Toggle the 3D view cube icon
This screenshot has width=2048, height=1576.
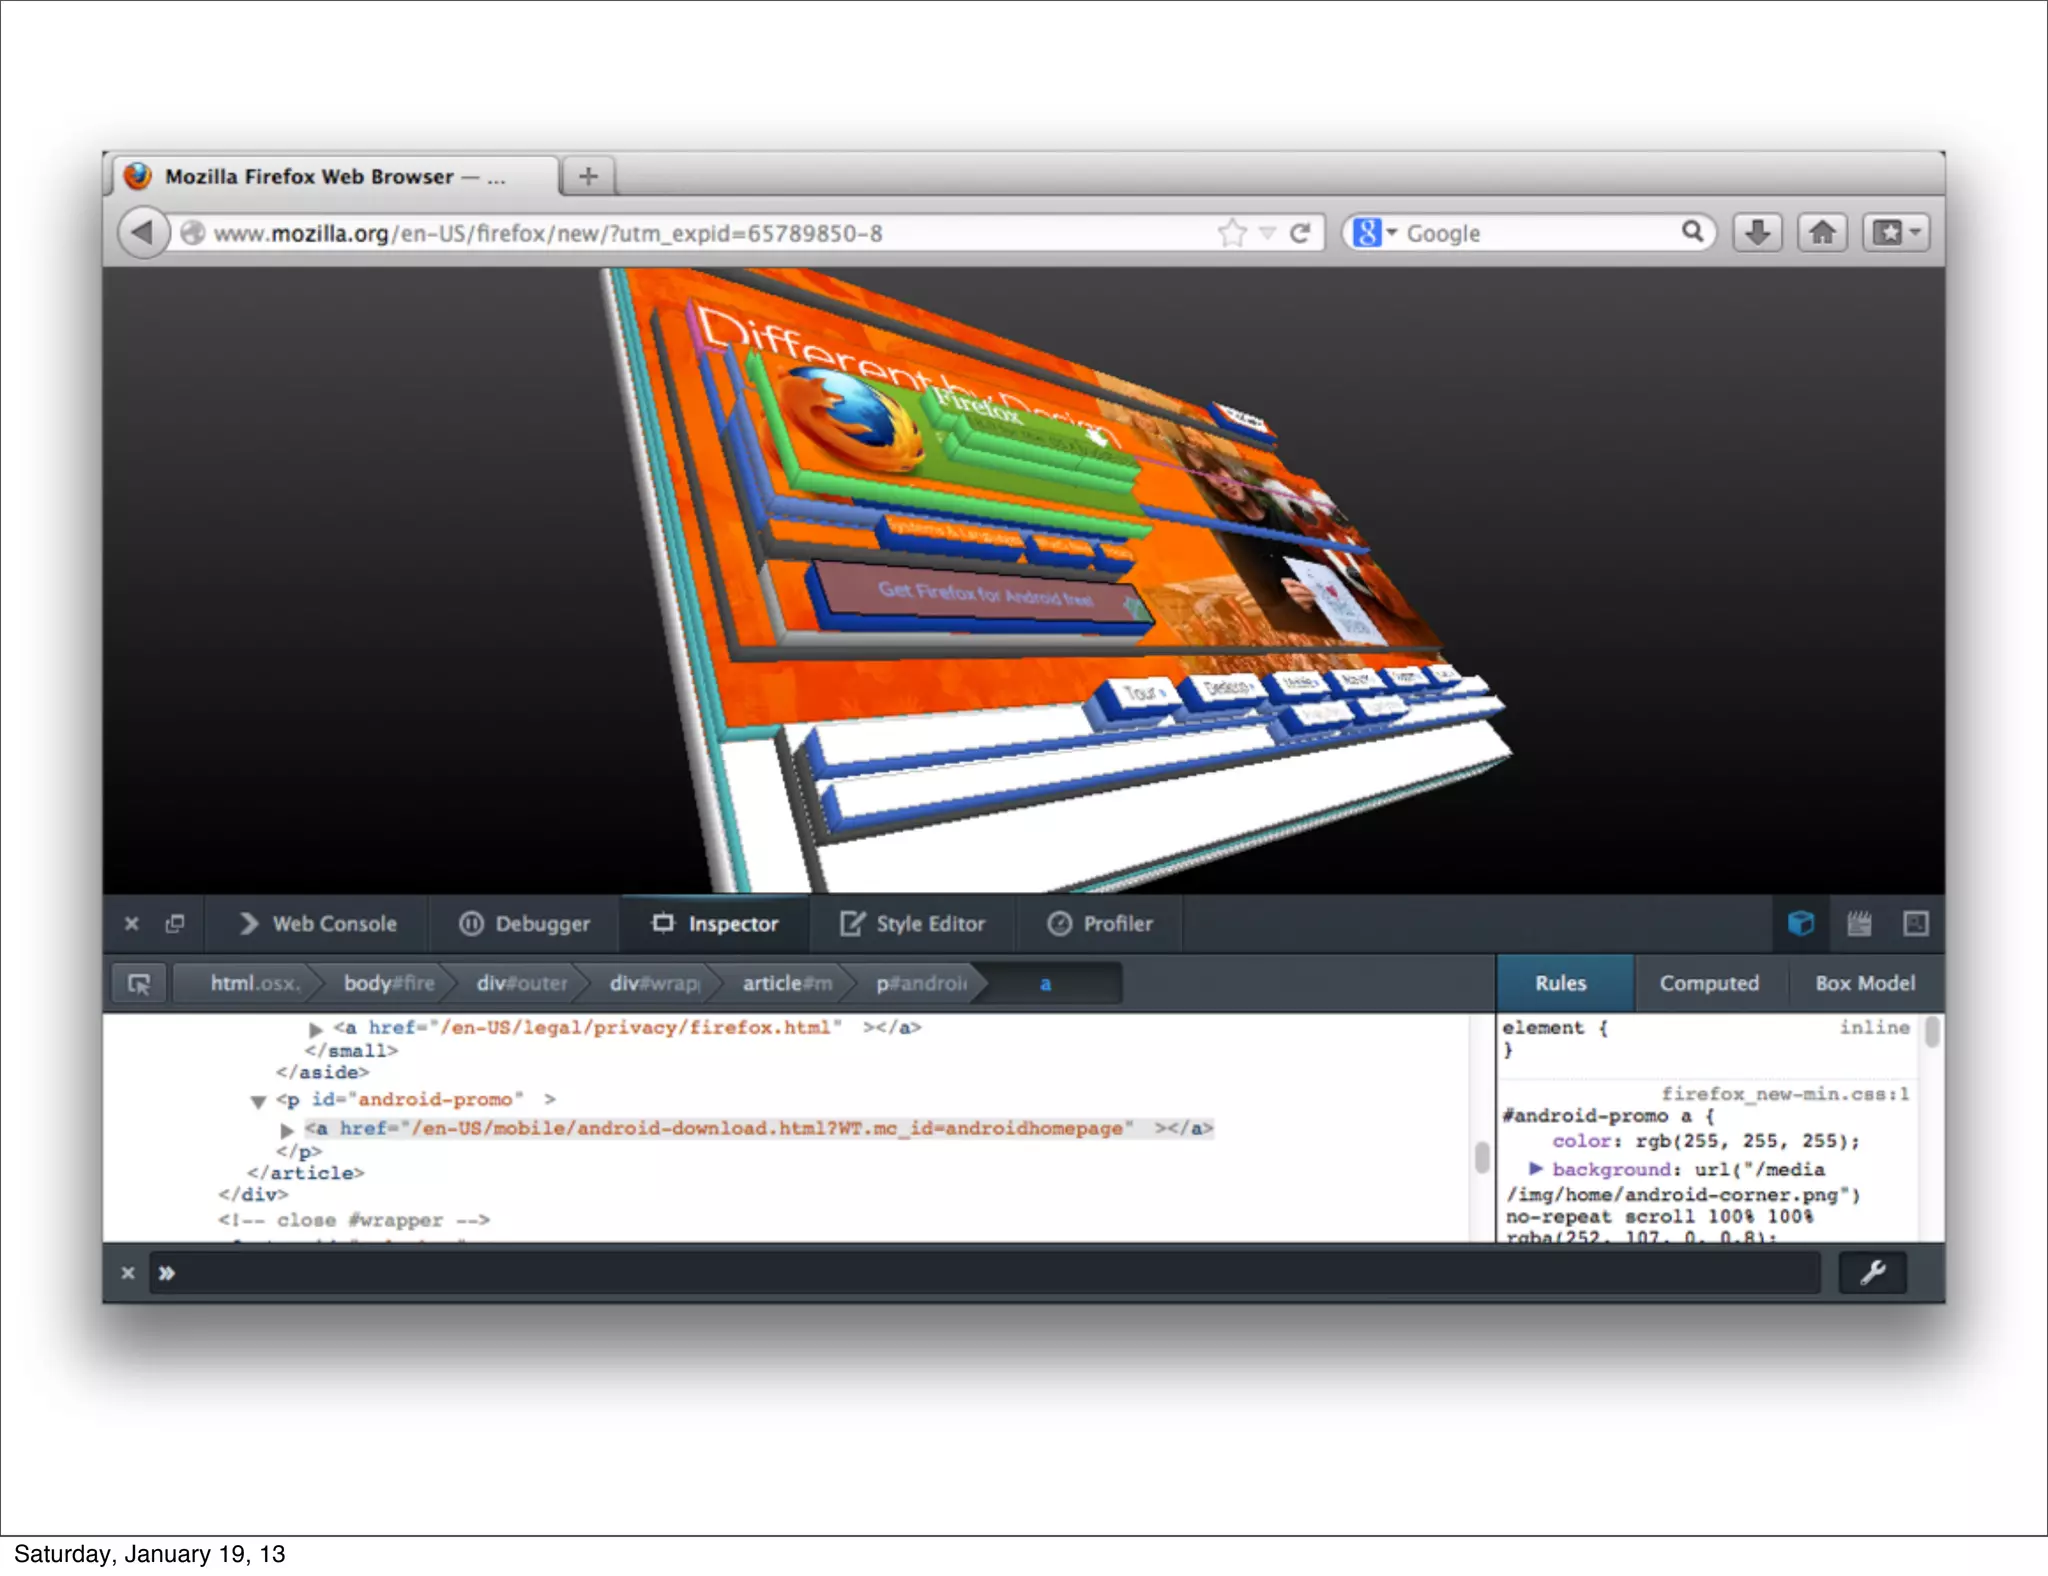pyautogui.click(x=1800, y=923)
